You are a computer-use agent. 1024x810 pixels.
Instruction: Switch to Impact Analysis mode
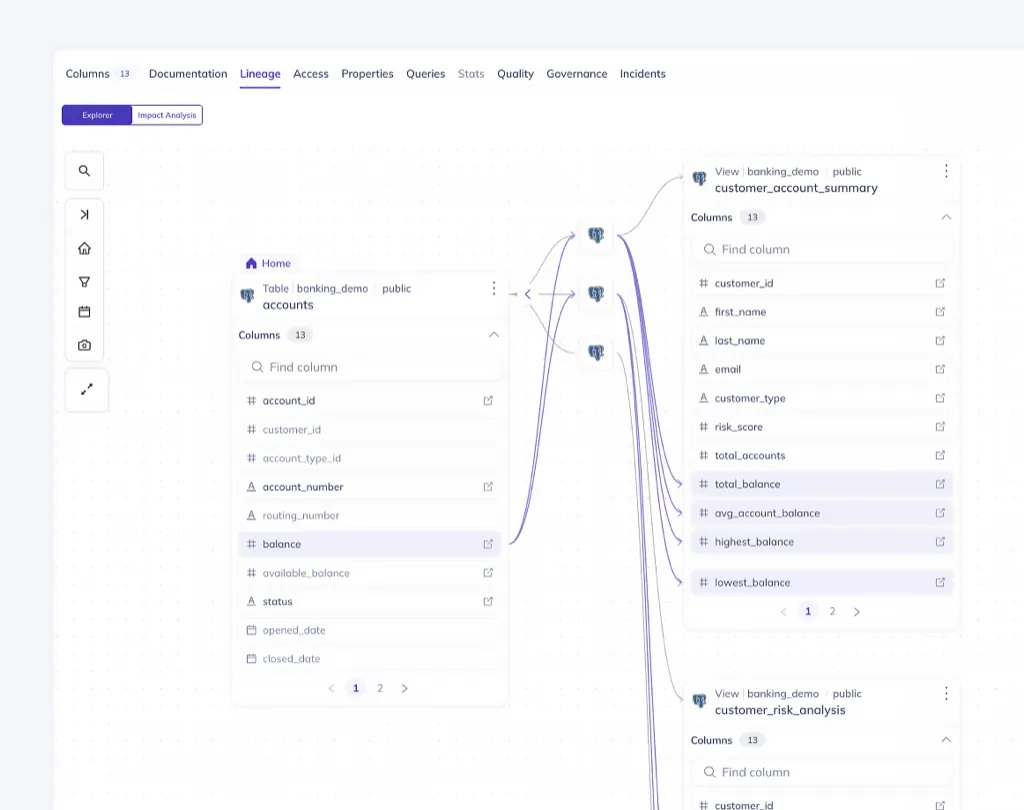(x=167, y=115)
